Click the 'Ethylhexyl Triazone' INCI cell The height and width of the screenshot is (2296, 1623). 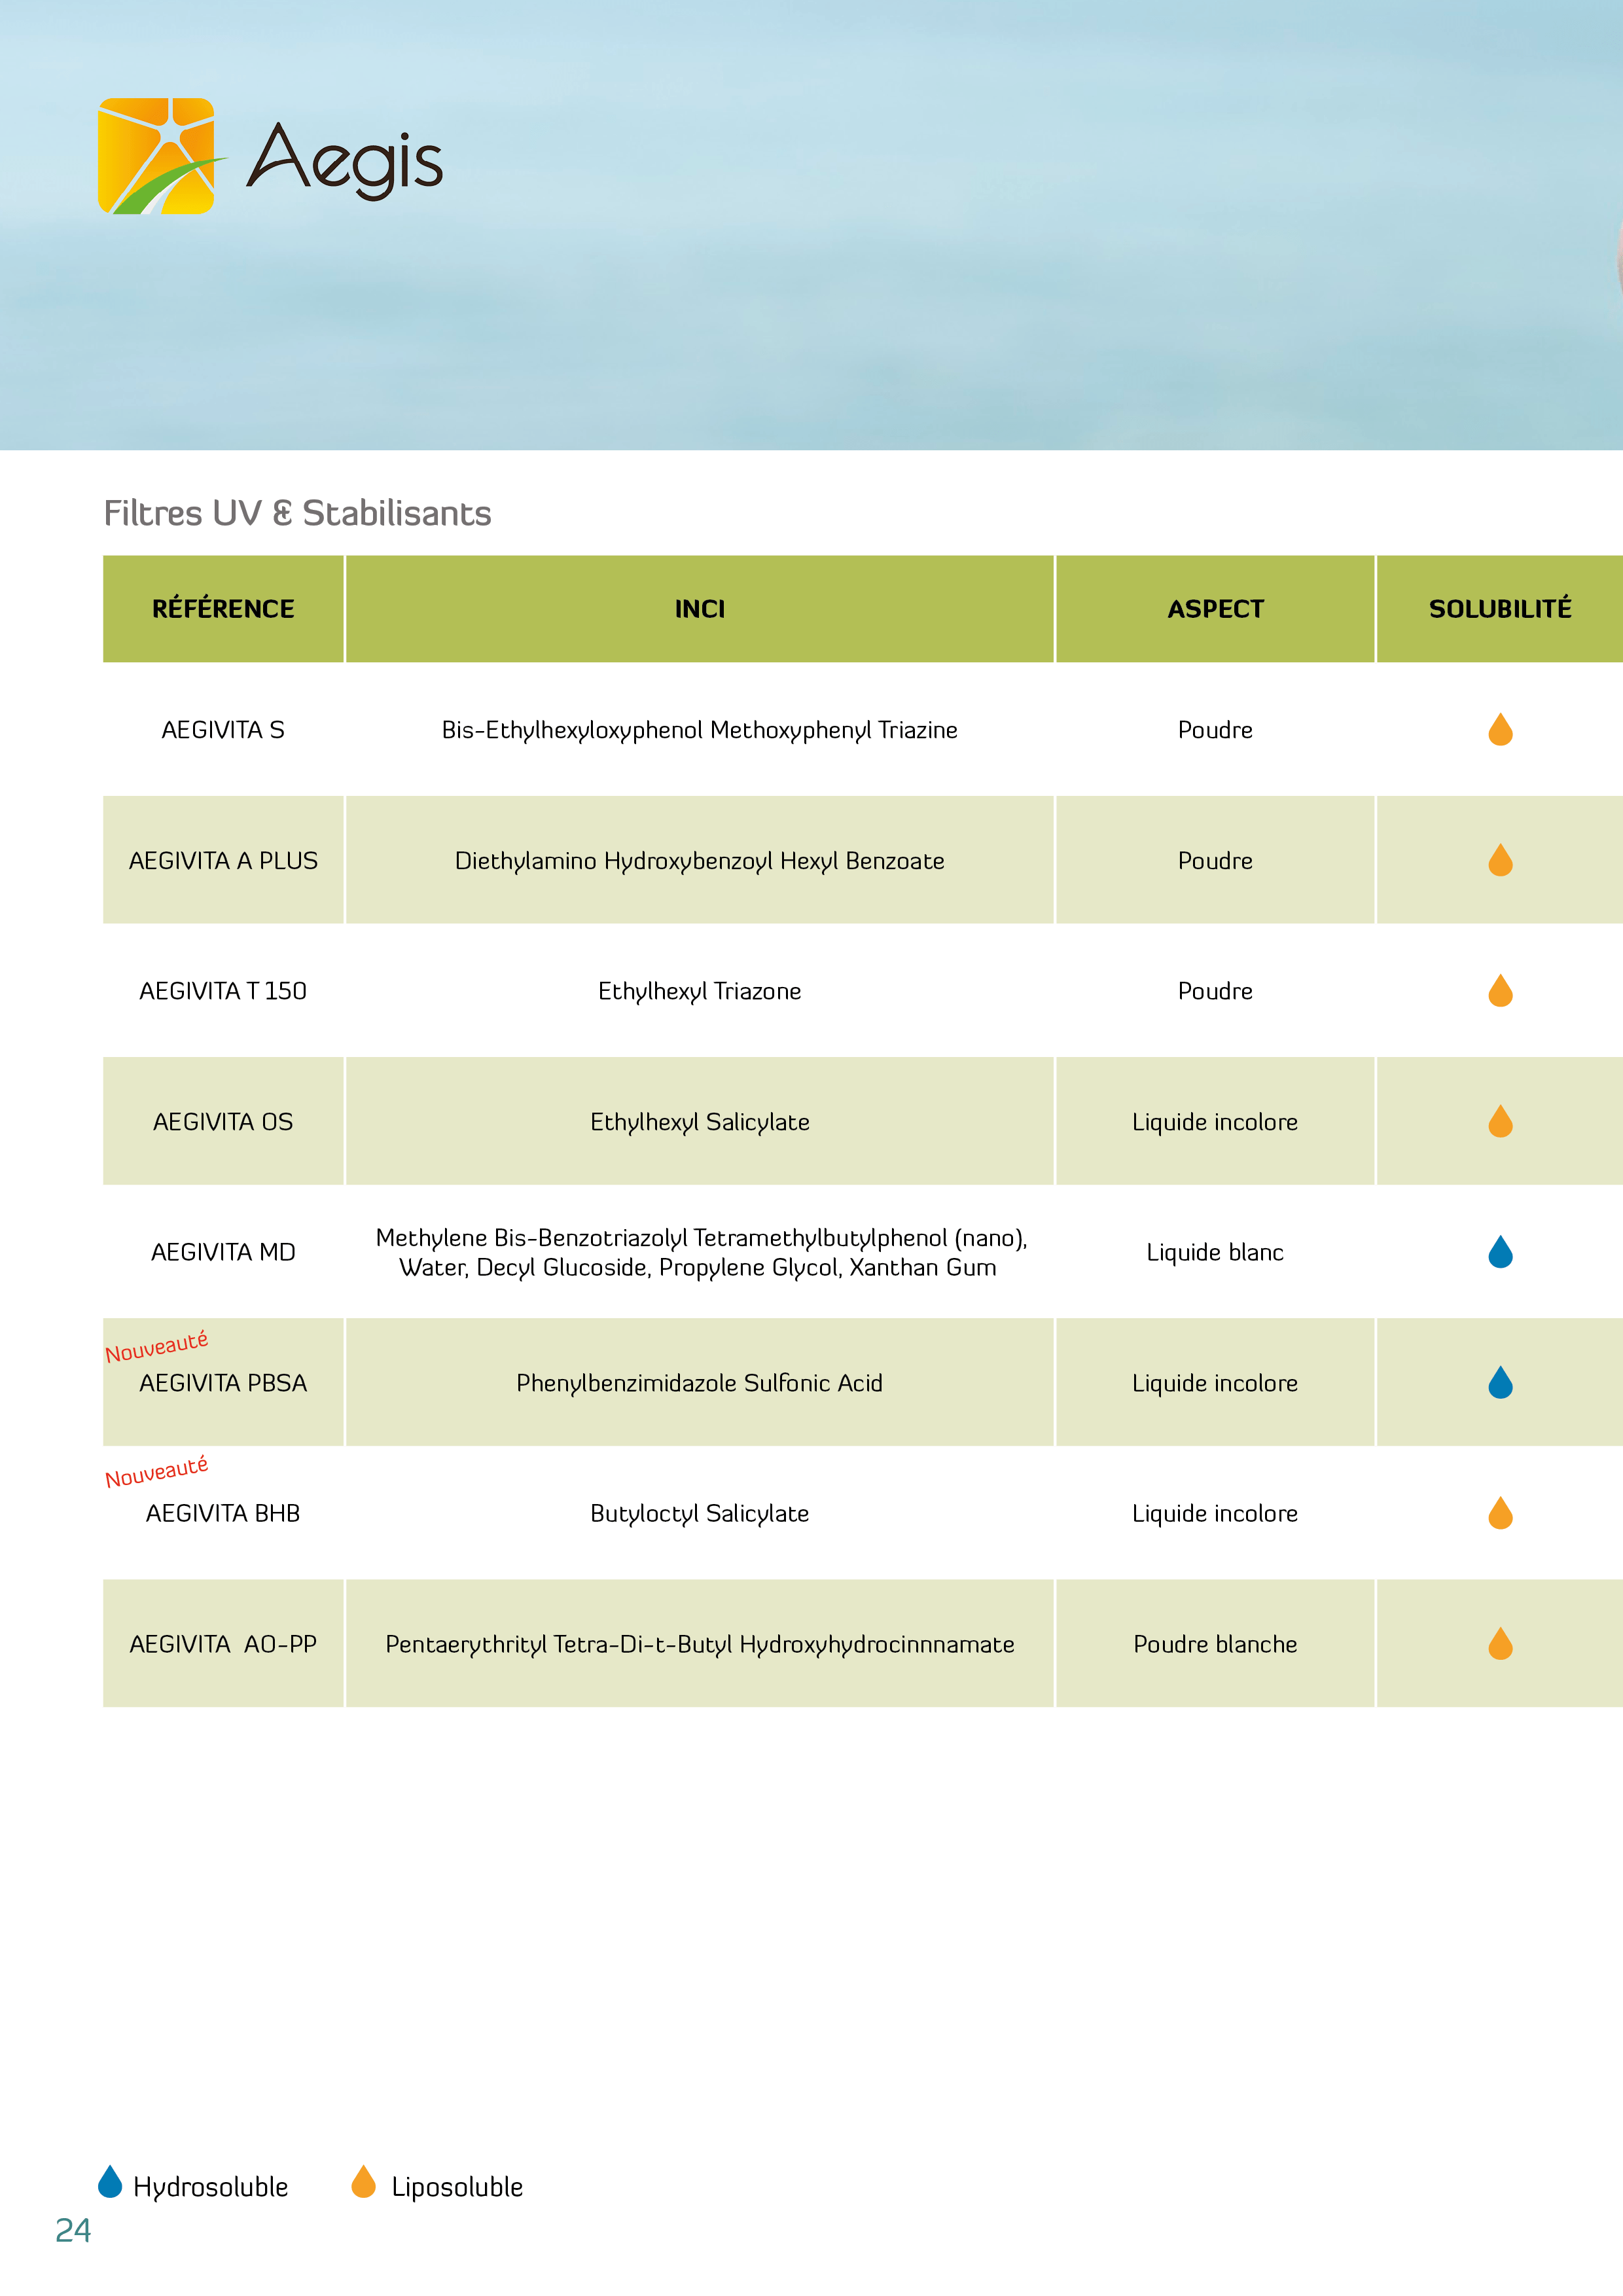[700, 991]
